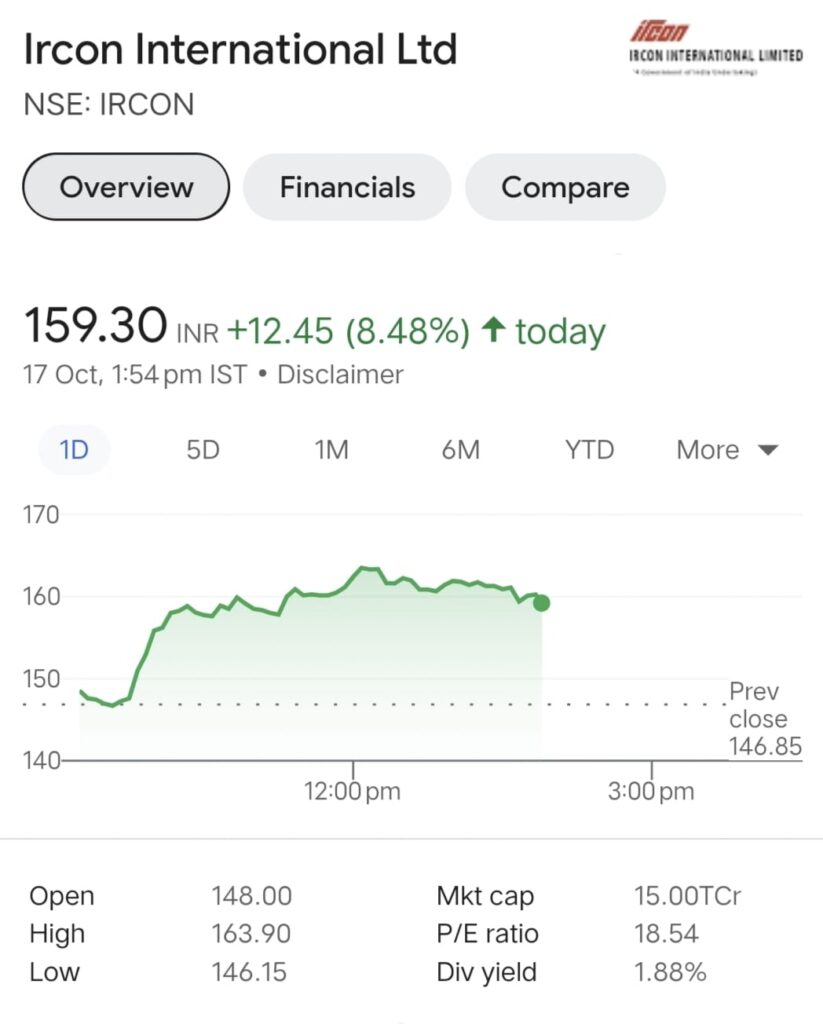Viewport: 823px width, 1024px height.
Task: Open the Financials tab
Action: pyautogui.click(x=347, y=187)
